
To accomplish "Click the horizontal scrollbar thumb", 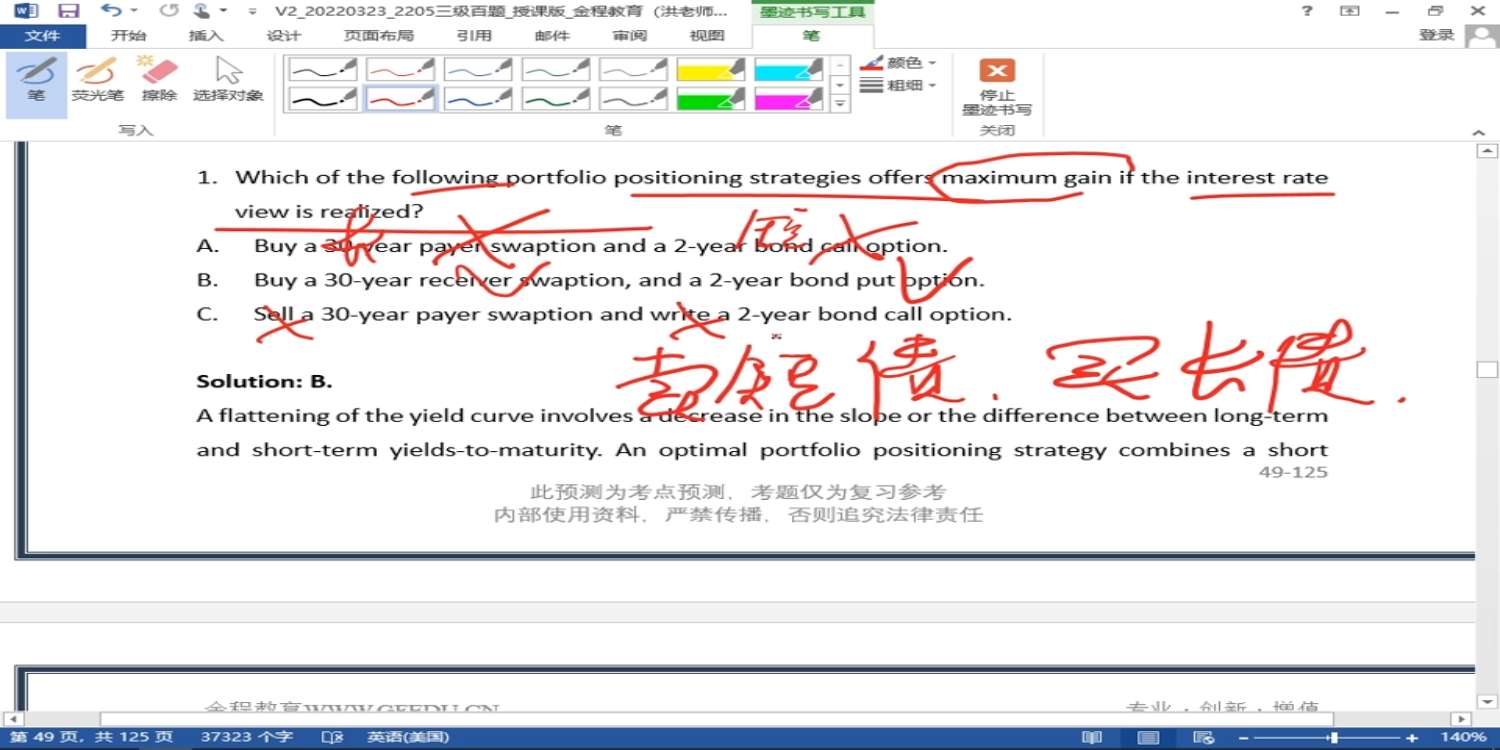I will click(716, 719).
